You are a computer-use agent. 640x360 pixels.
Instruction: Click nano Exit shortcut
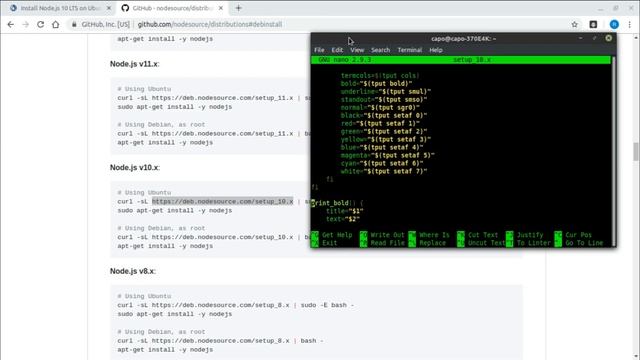325,243
